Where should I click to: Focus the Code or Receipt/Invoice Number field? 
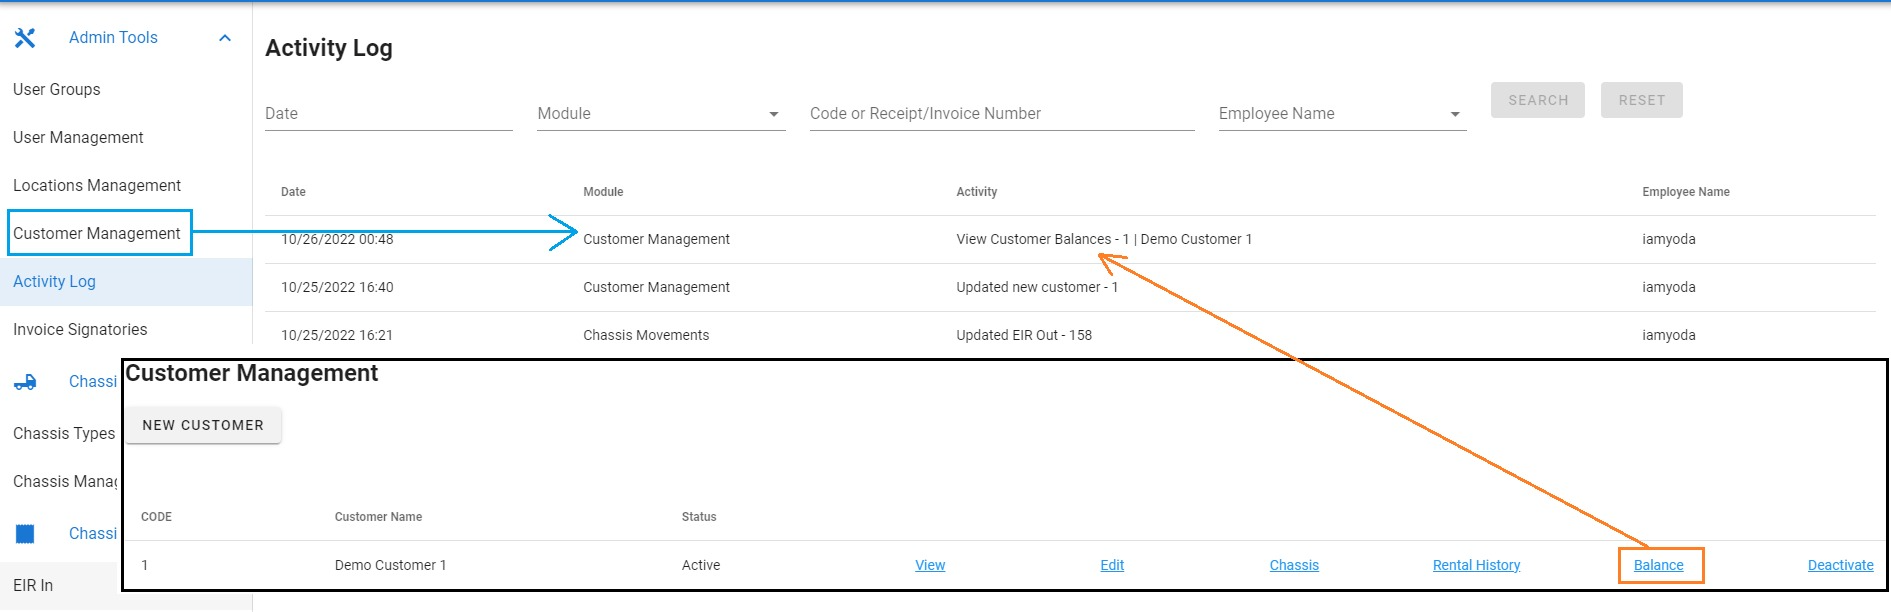click(1001, 114)
